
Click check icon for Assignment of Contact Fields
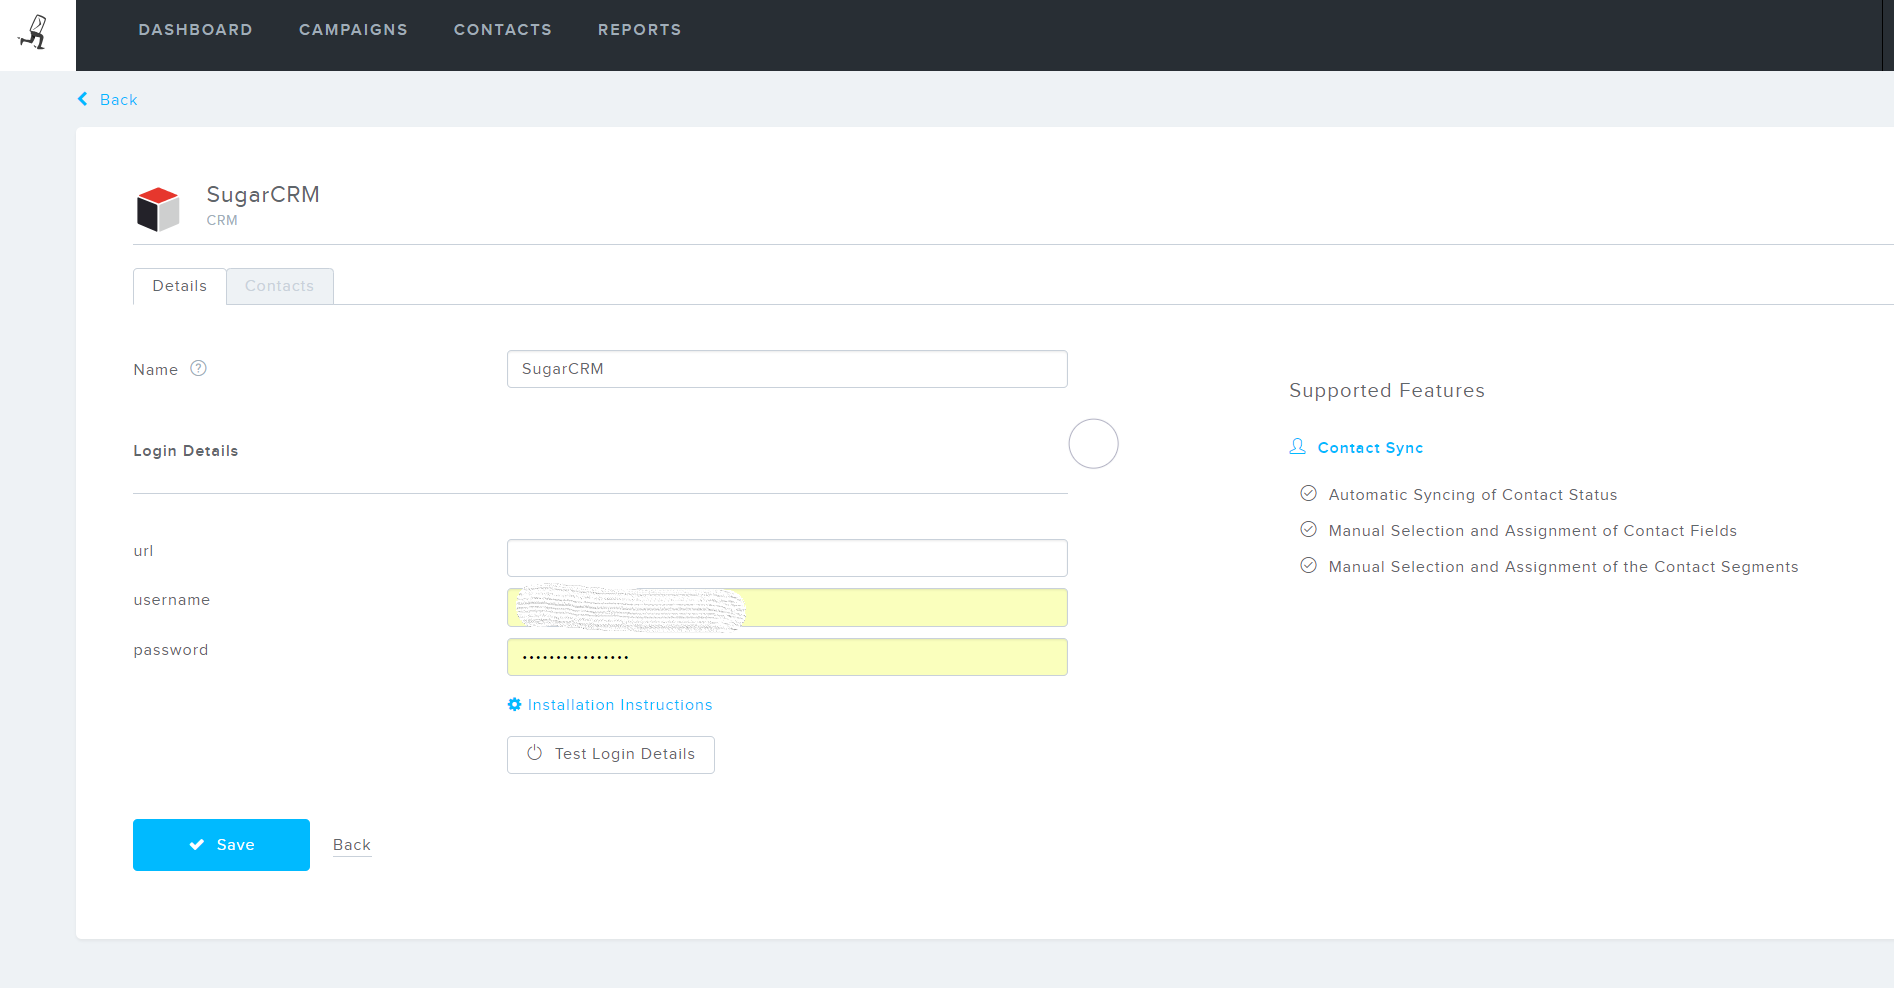click(x=1308, y=529)
